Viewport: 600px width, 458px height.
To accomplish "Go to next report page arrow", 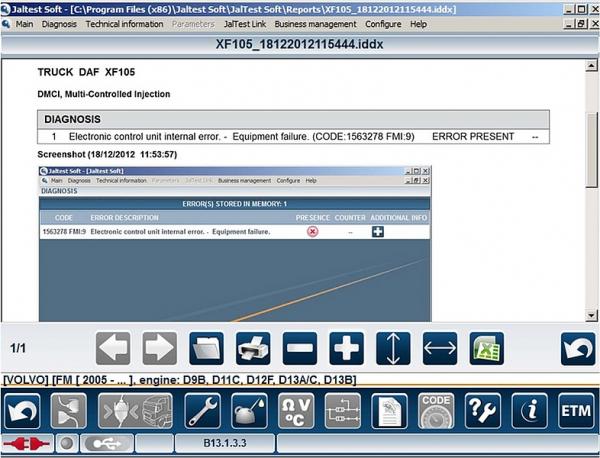I will [160, 348].
